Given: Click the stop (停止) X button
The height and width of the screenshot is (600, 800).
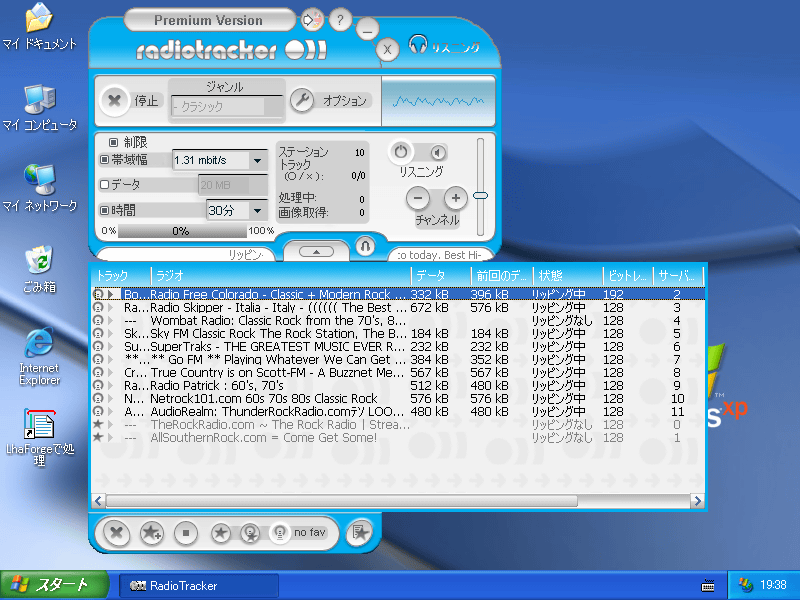Looking at the screenshot, I should click(114, 101).
